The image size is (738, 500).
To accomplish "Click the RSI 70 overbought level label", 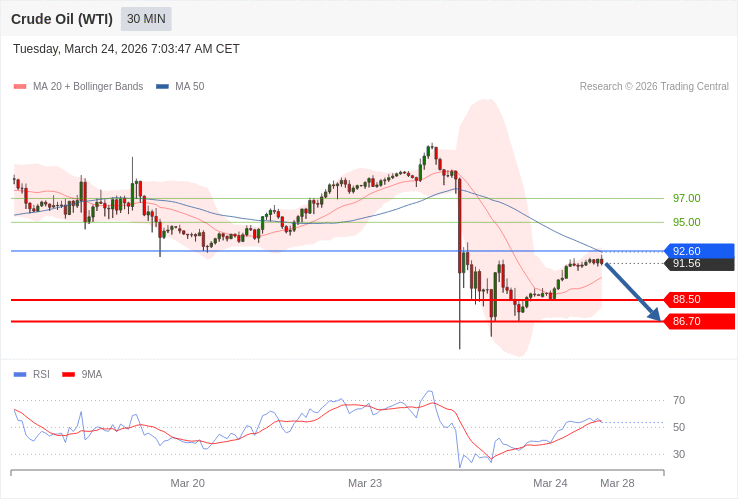I will 679,400.
